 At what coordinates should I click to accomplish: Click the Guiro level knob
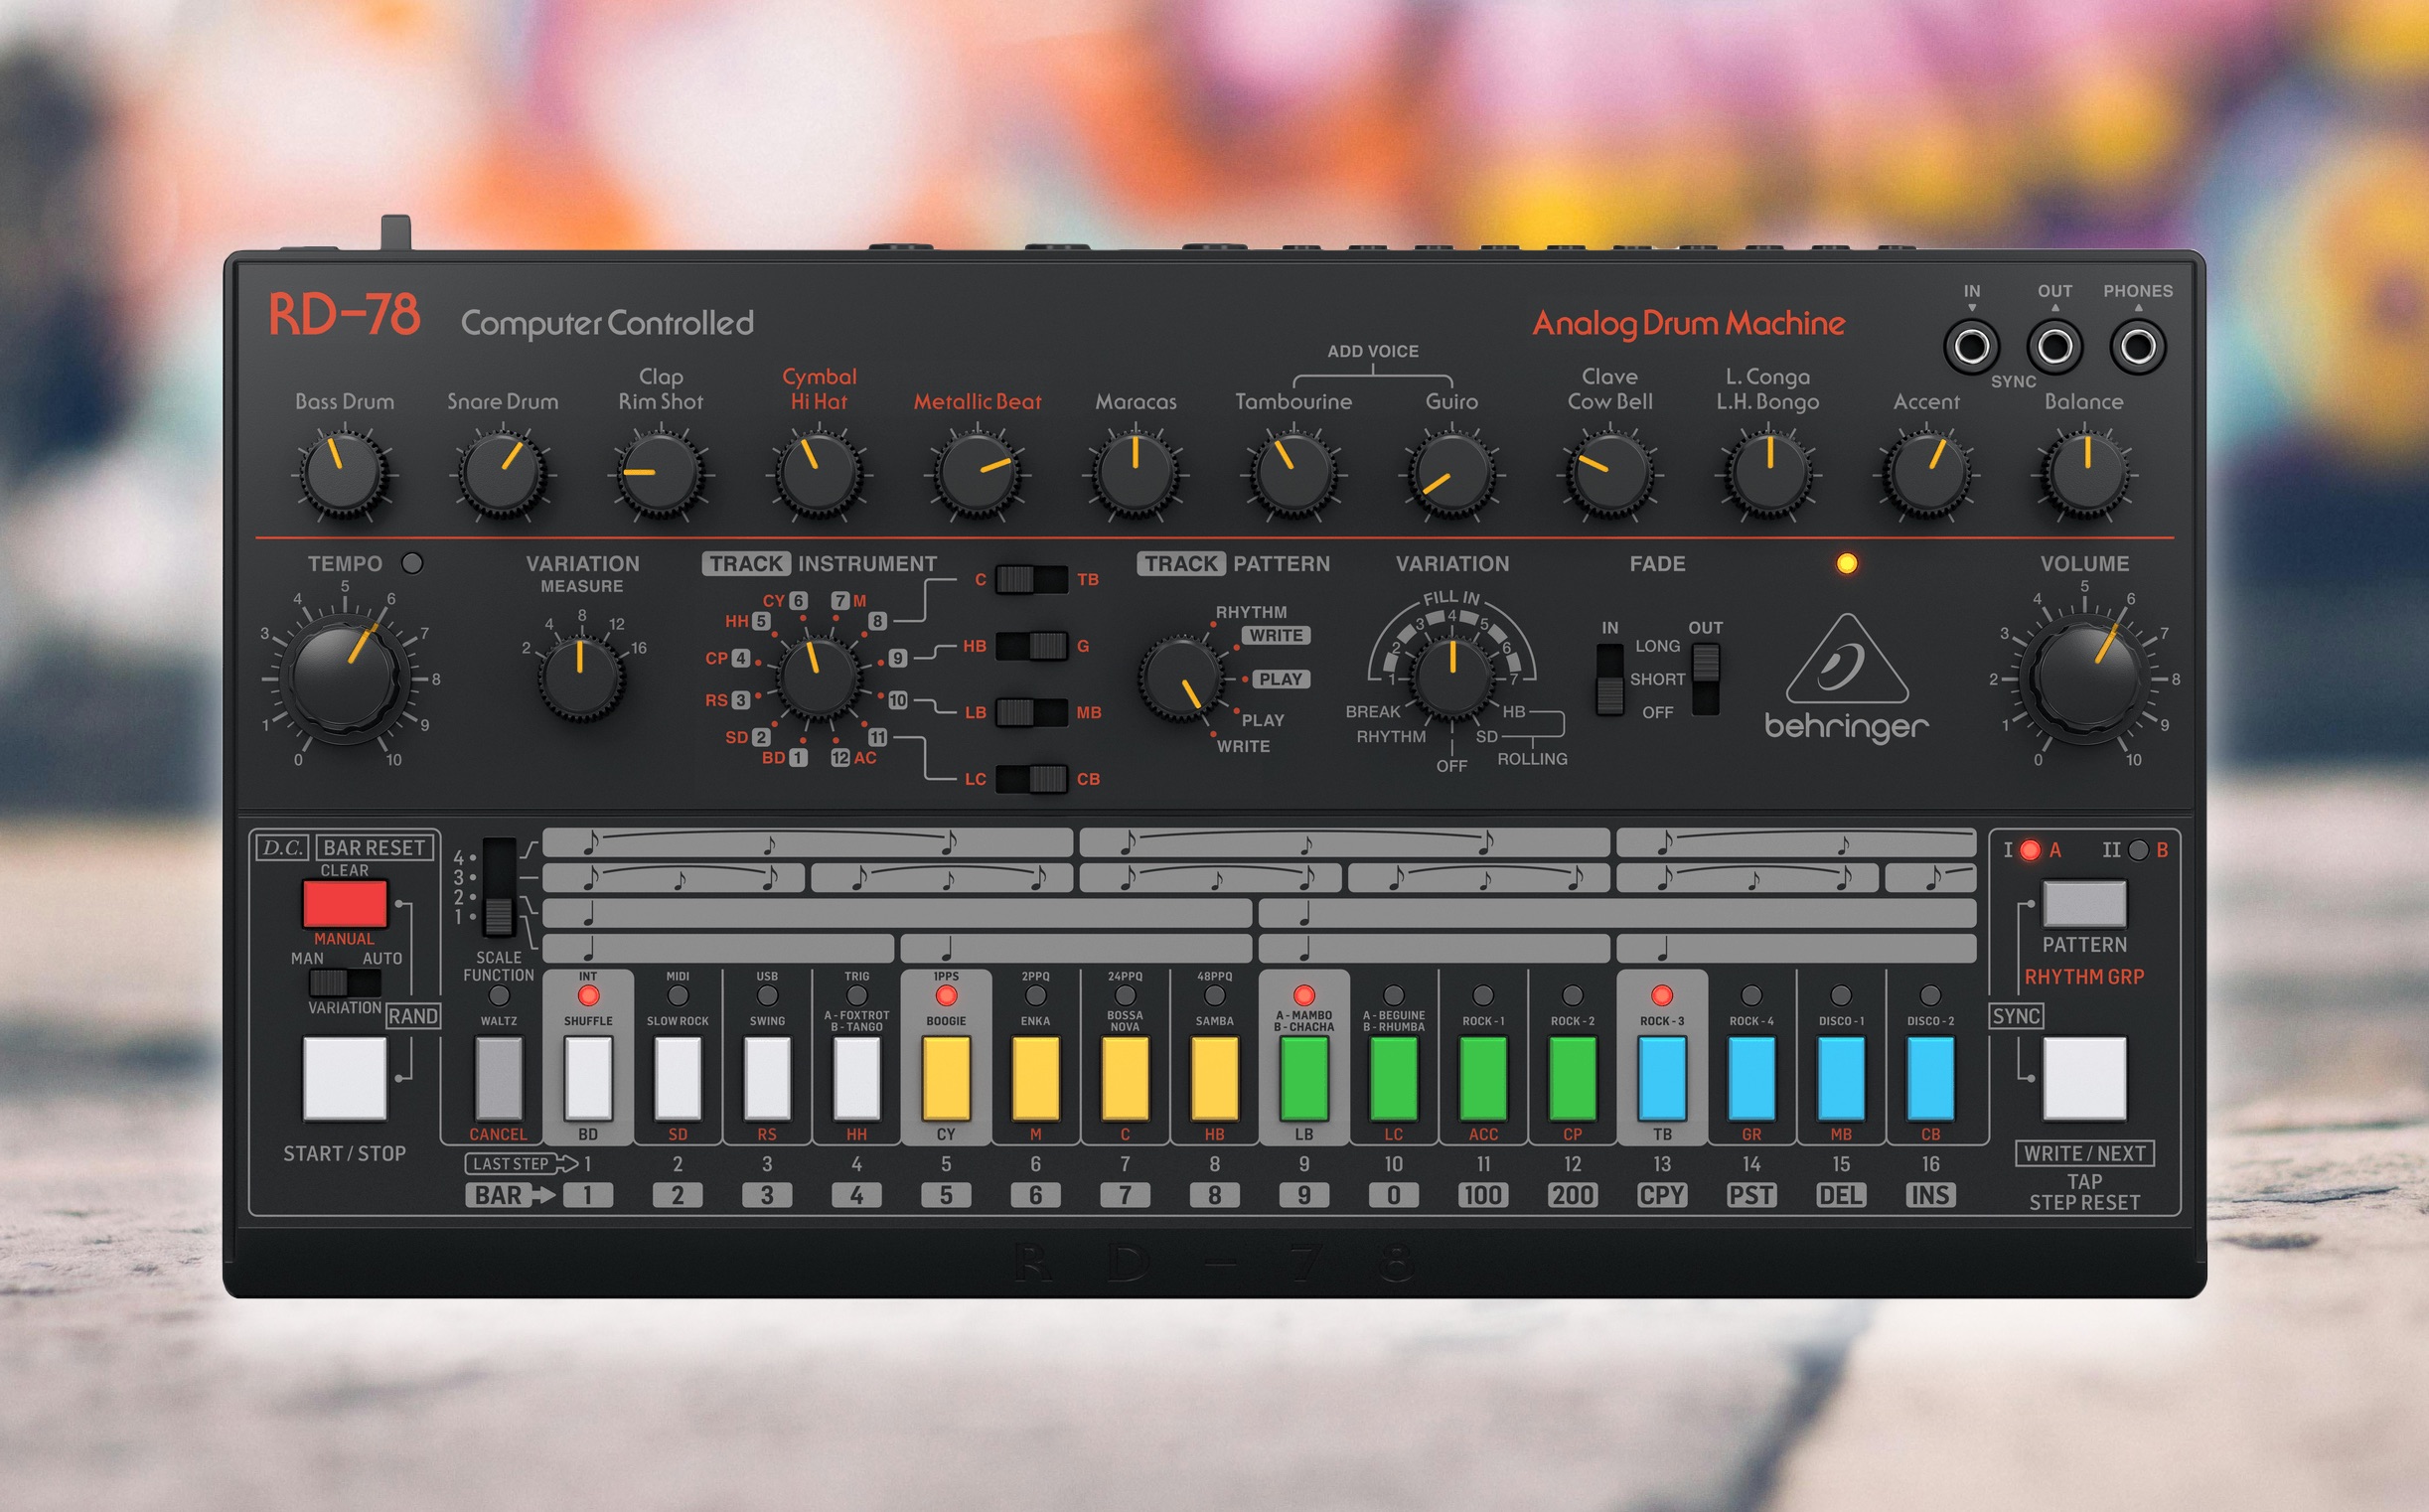tap(1452, 472)
